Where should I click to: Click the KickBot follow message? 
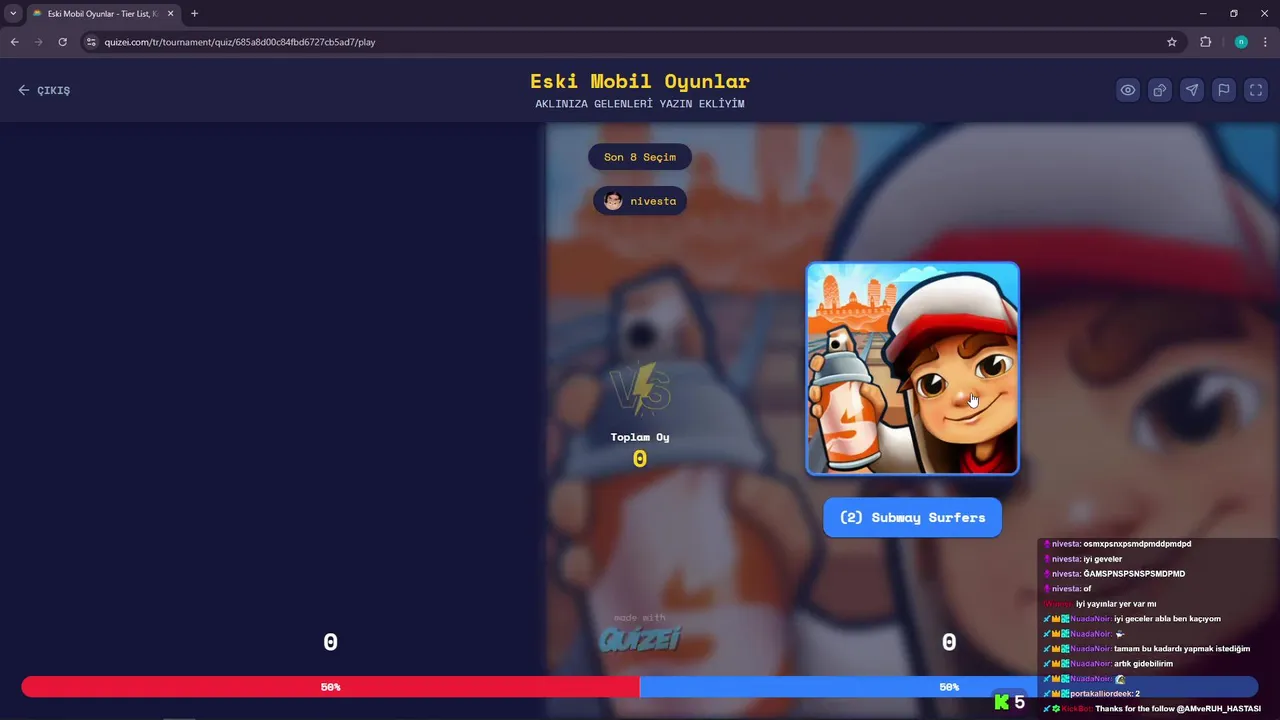click(1152, 709)
